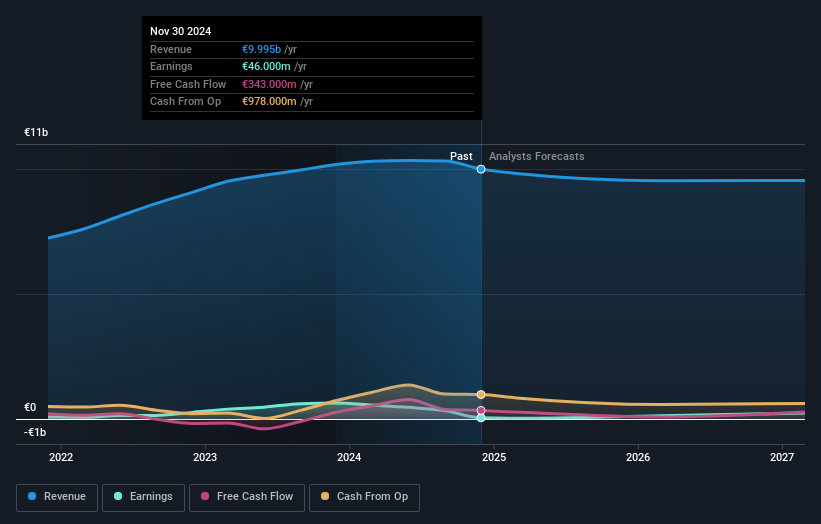Click the teal Earnings data point marker

(x=481, y=418)
